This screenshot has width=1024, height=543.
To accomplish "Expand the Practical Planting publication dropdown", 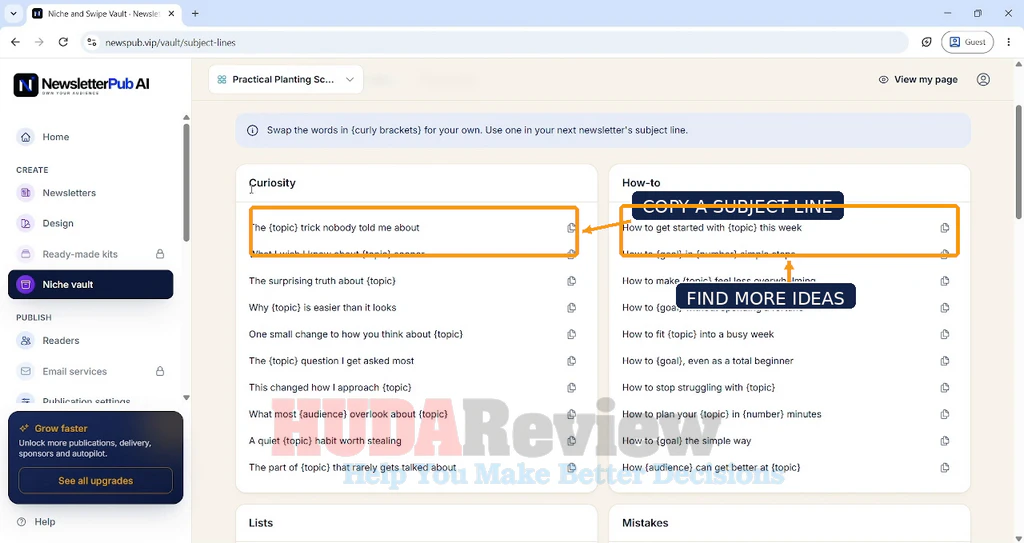I will (286, 80).
